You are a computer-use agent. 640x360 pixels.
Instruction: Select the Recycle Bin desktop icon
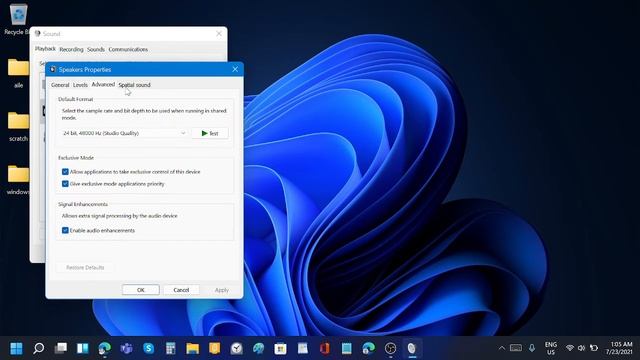pos(18,19)
